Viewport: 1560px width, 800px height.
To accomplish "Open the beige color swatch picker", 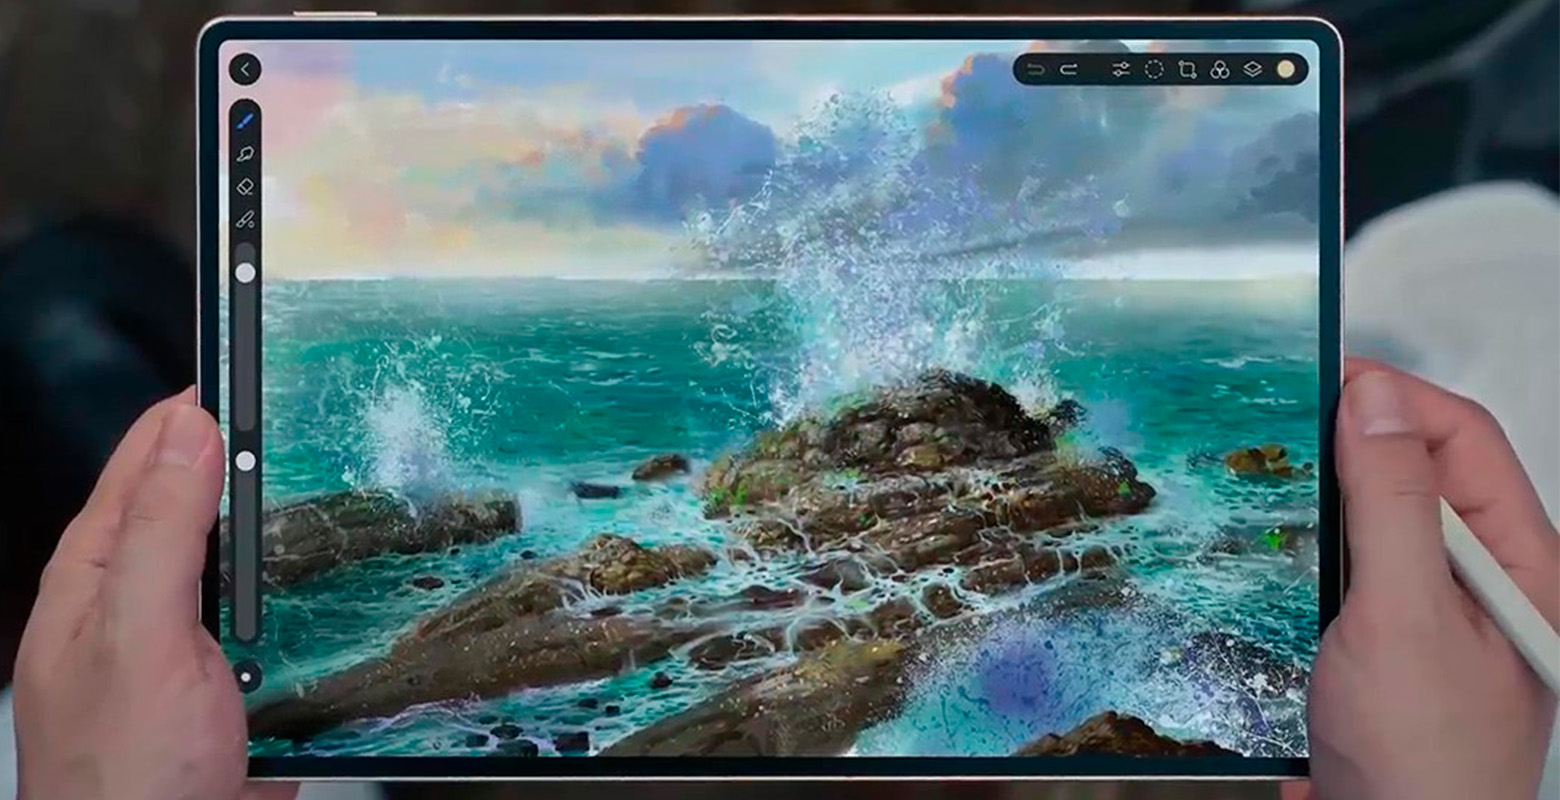I will click(x=1286, y=69).
